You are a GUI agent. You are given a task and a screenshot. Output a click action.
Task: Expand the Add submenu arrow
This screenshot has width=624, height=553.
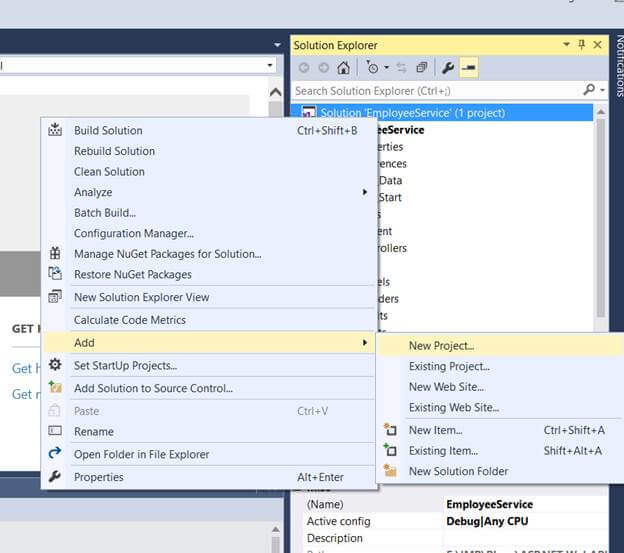(x=365, y=343)
